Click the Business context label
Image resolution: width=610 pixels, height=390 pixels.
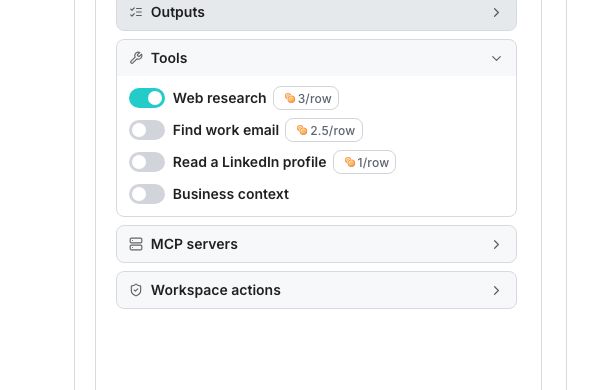[231, 194]
